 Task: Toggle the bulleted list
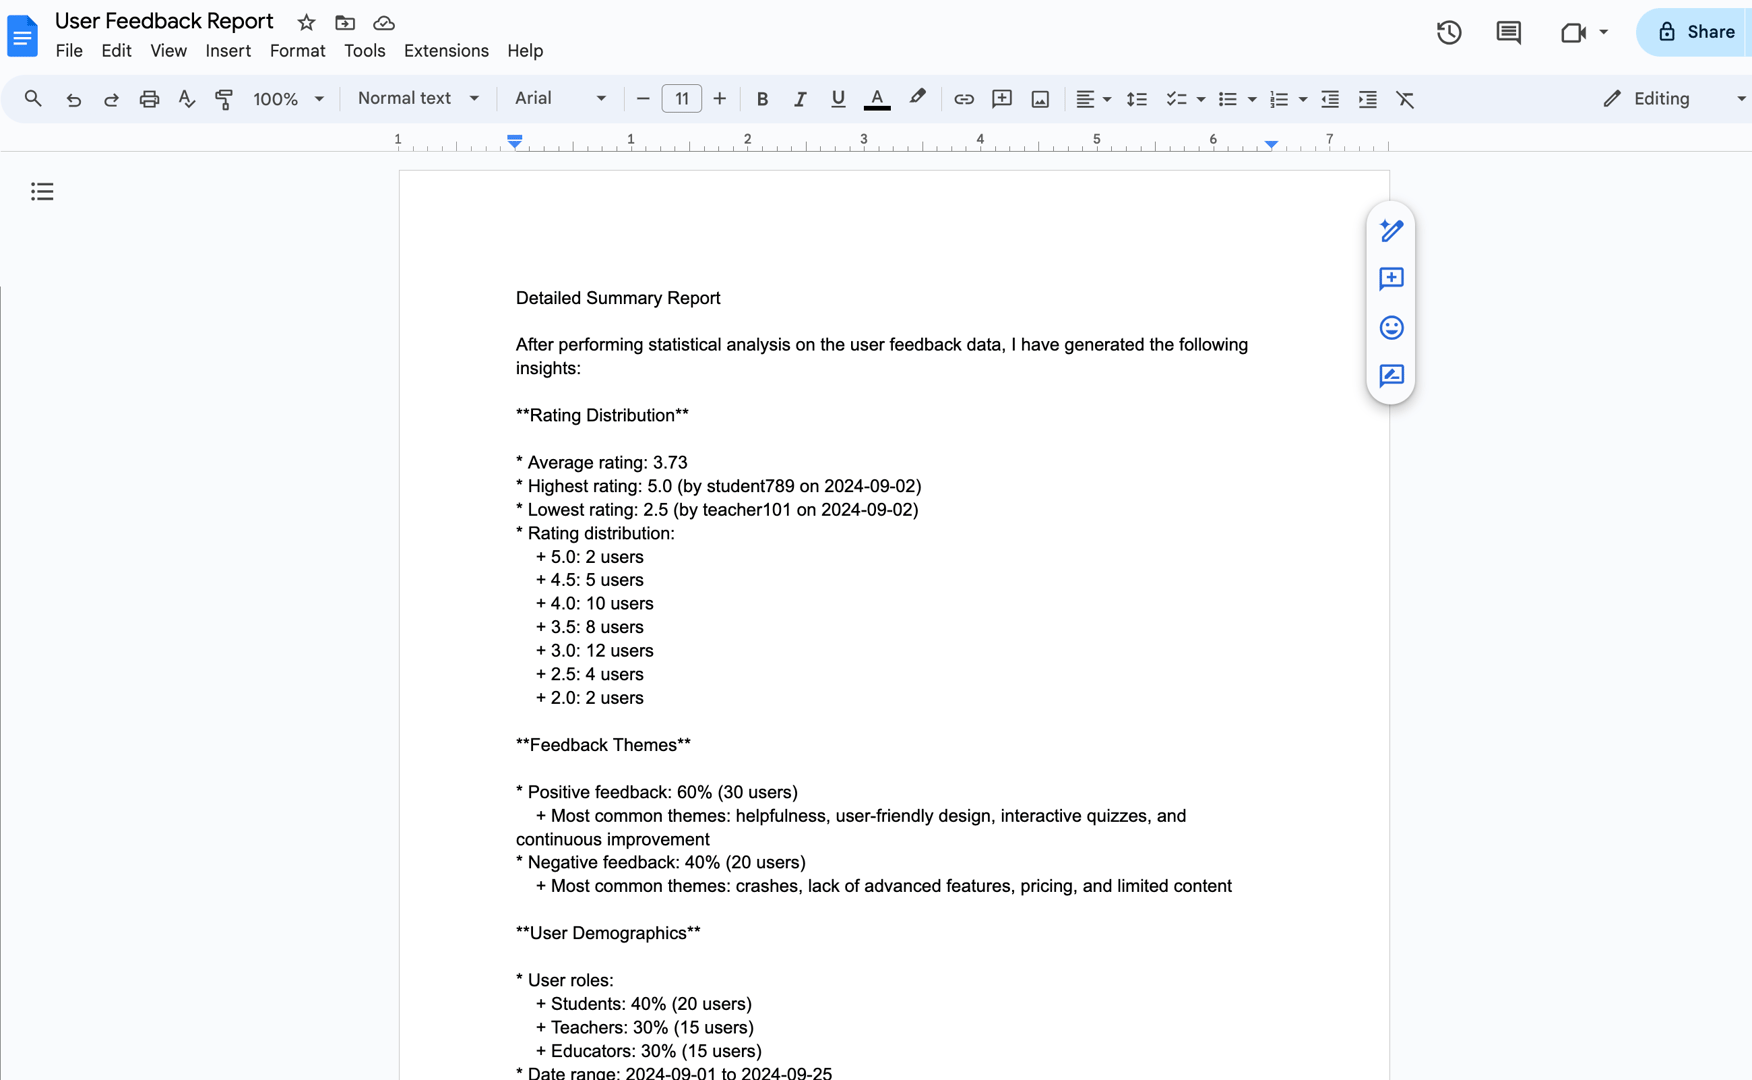(1227, 99)
